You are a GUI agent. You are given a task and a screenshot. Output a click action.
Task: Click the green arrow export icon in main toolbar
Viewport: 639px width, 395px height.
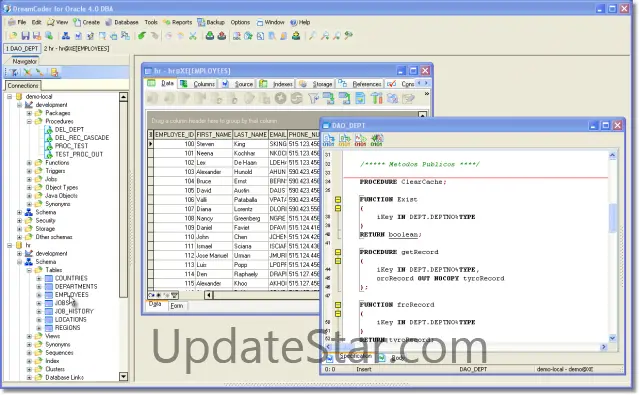(x=209, y=36)
